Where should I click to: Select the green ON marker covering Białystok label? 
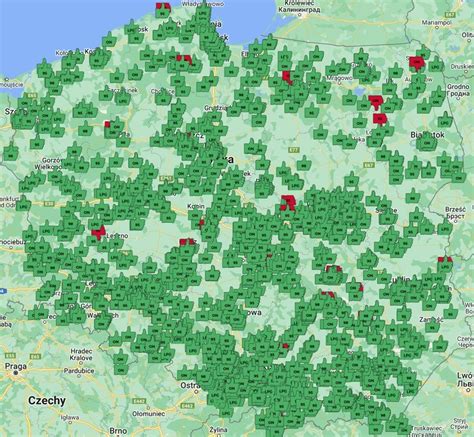coord(427,142)
